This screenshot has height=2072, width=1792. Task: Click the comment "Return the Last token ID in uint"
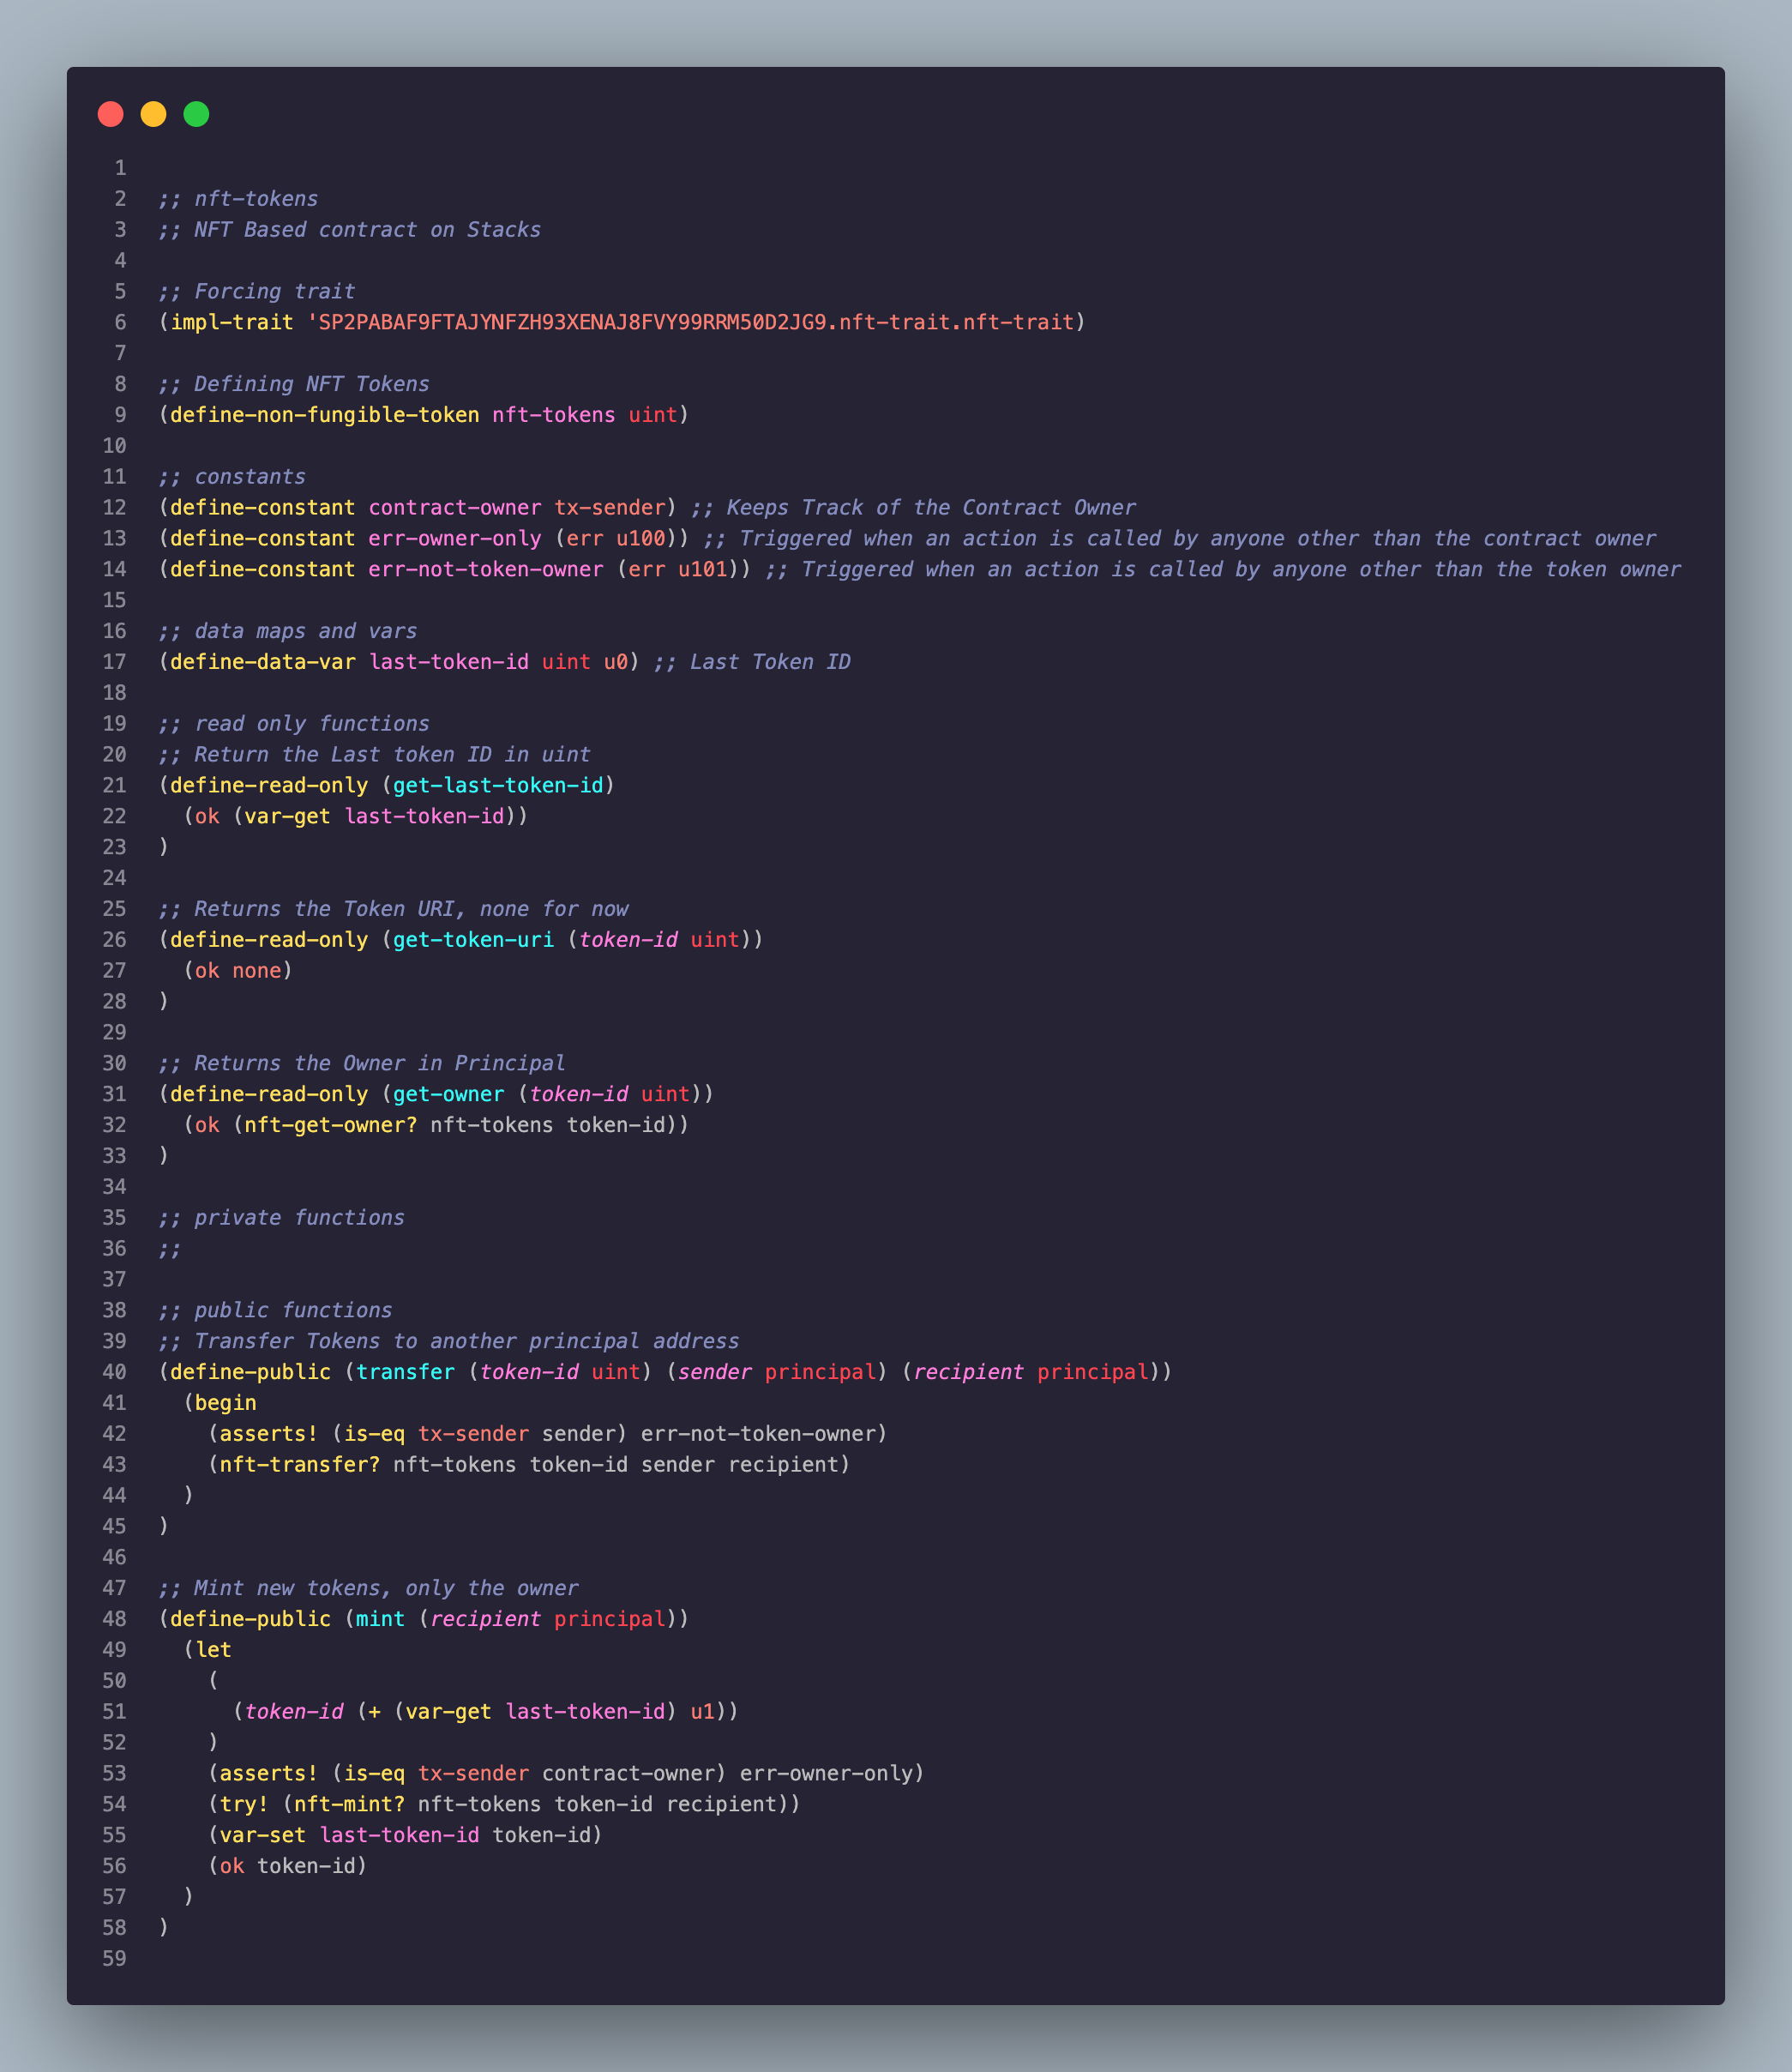click(x=392, y=755)
